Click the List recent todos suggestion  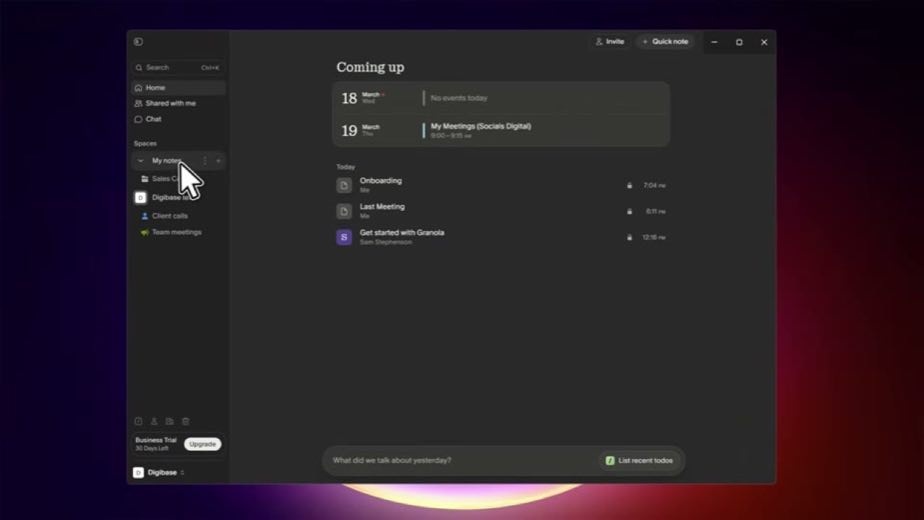(639, 460)
